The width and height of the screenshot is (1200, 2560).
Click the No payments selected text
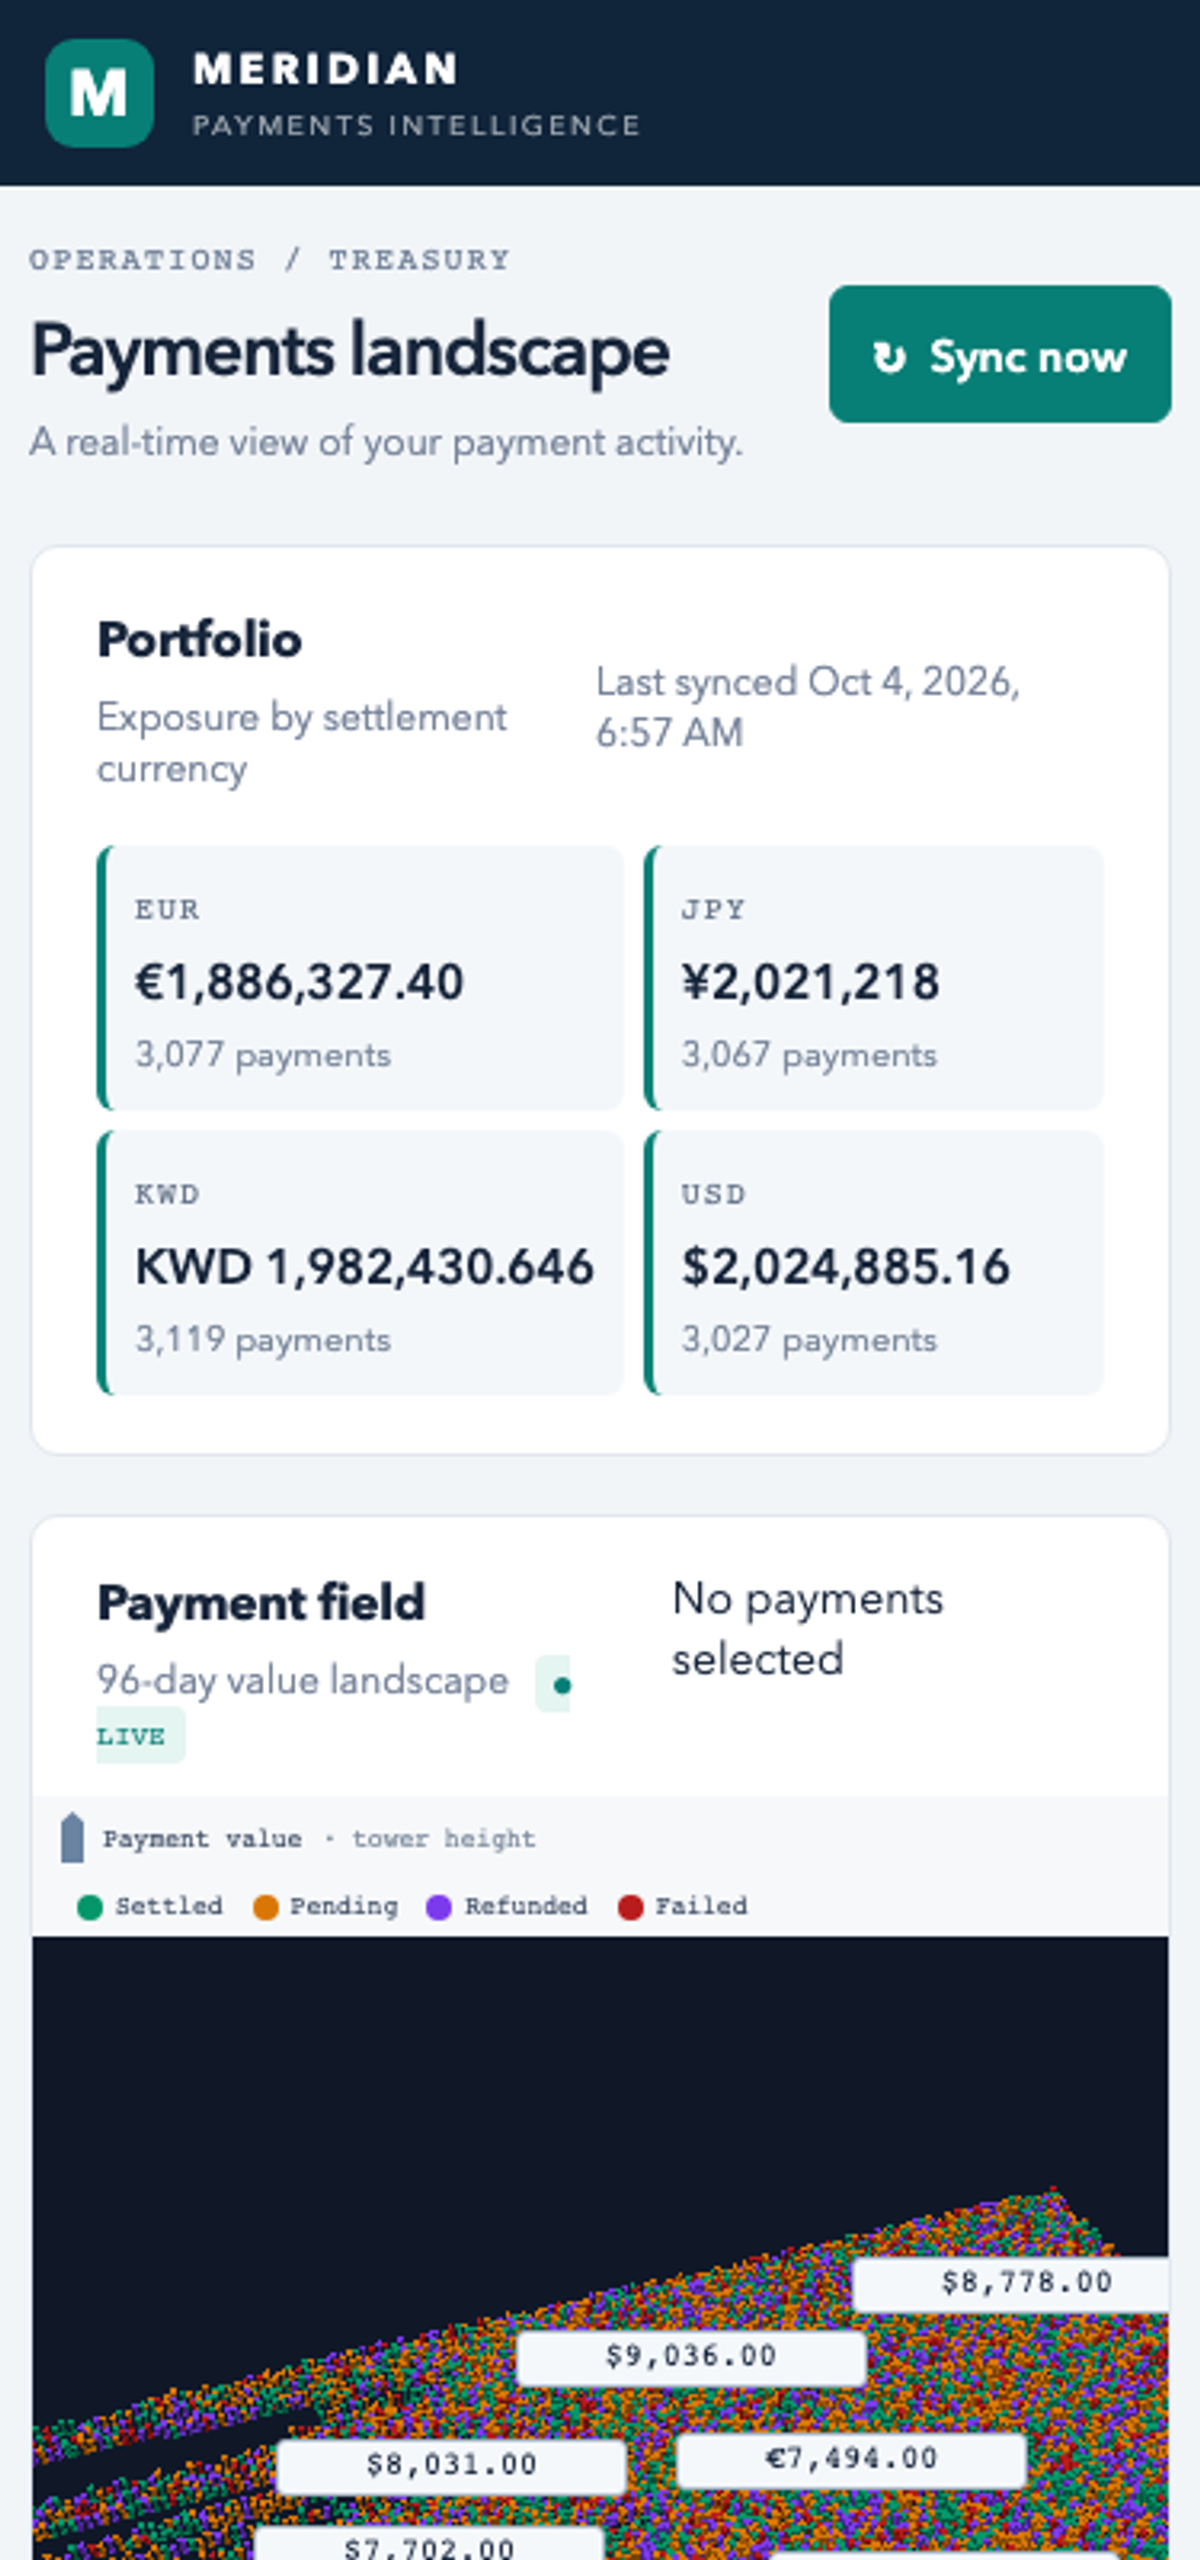click(x=808, y=1628)
